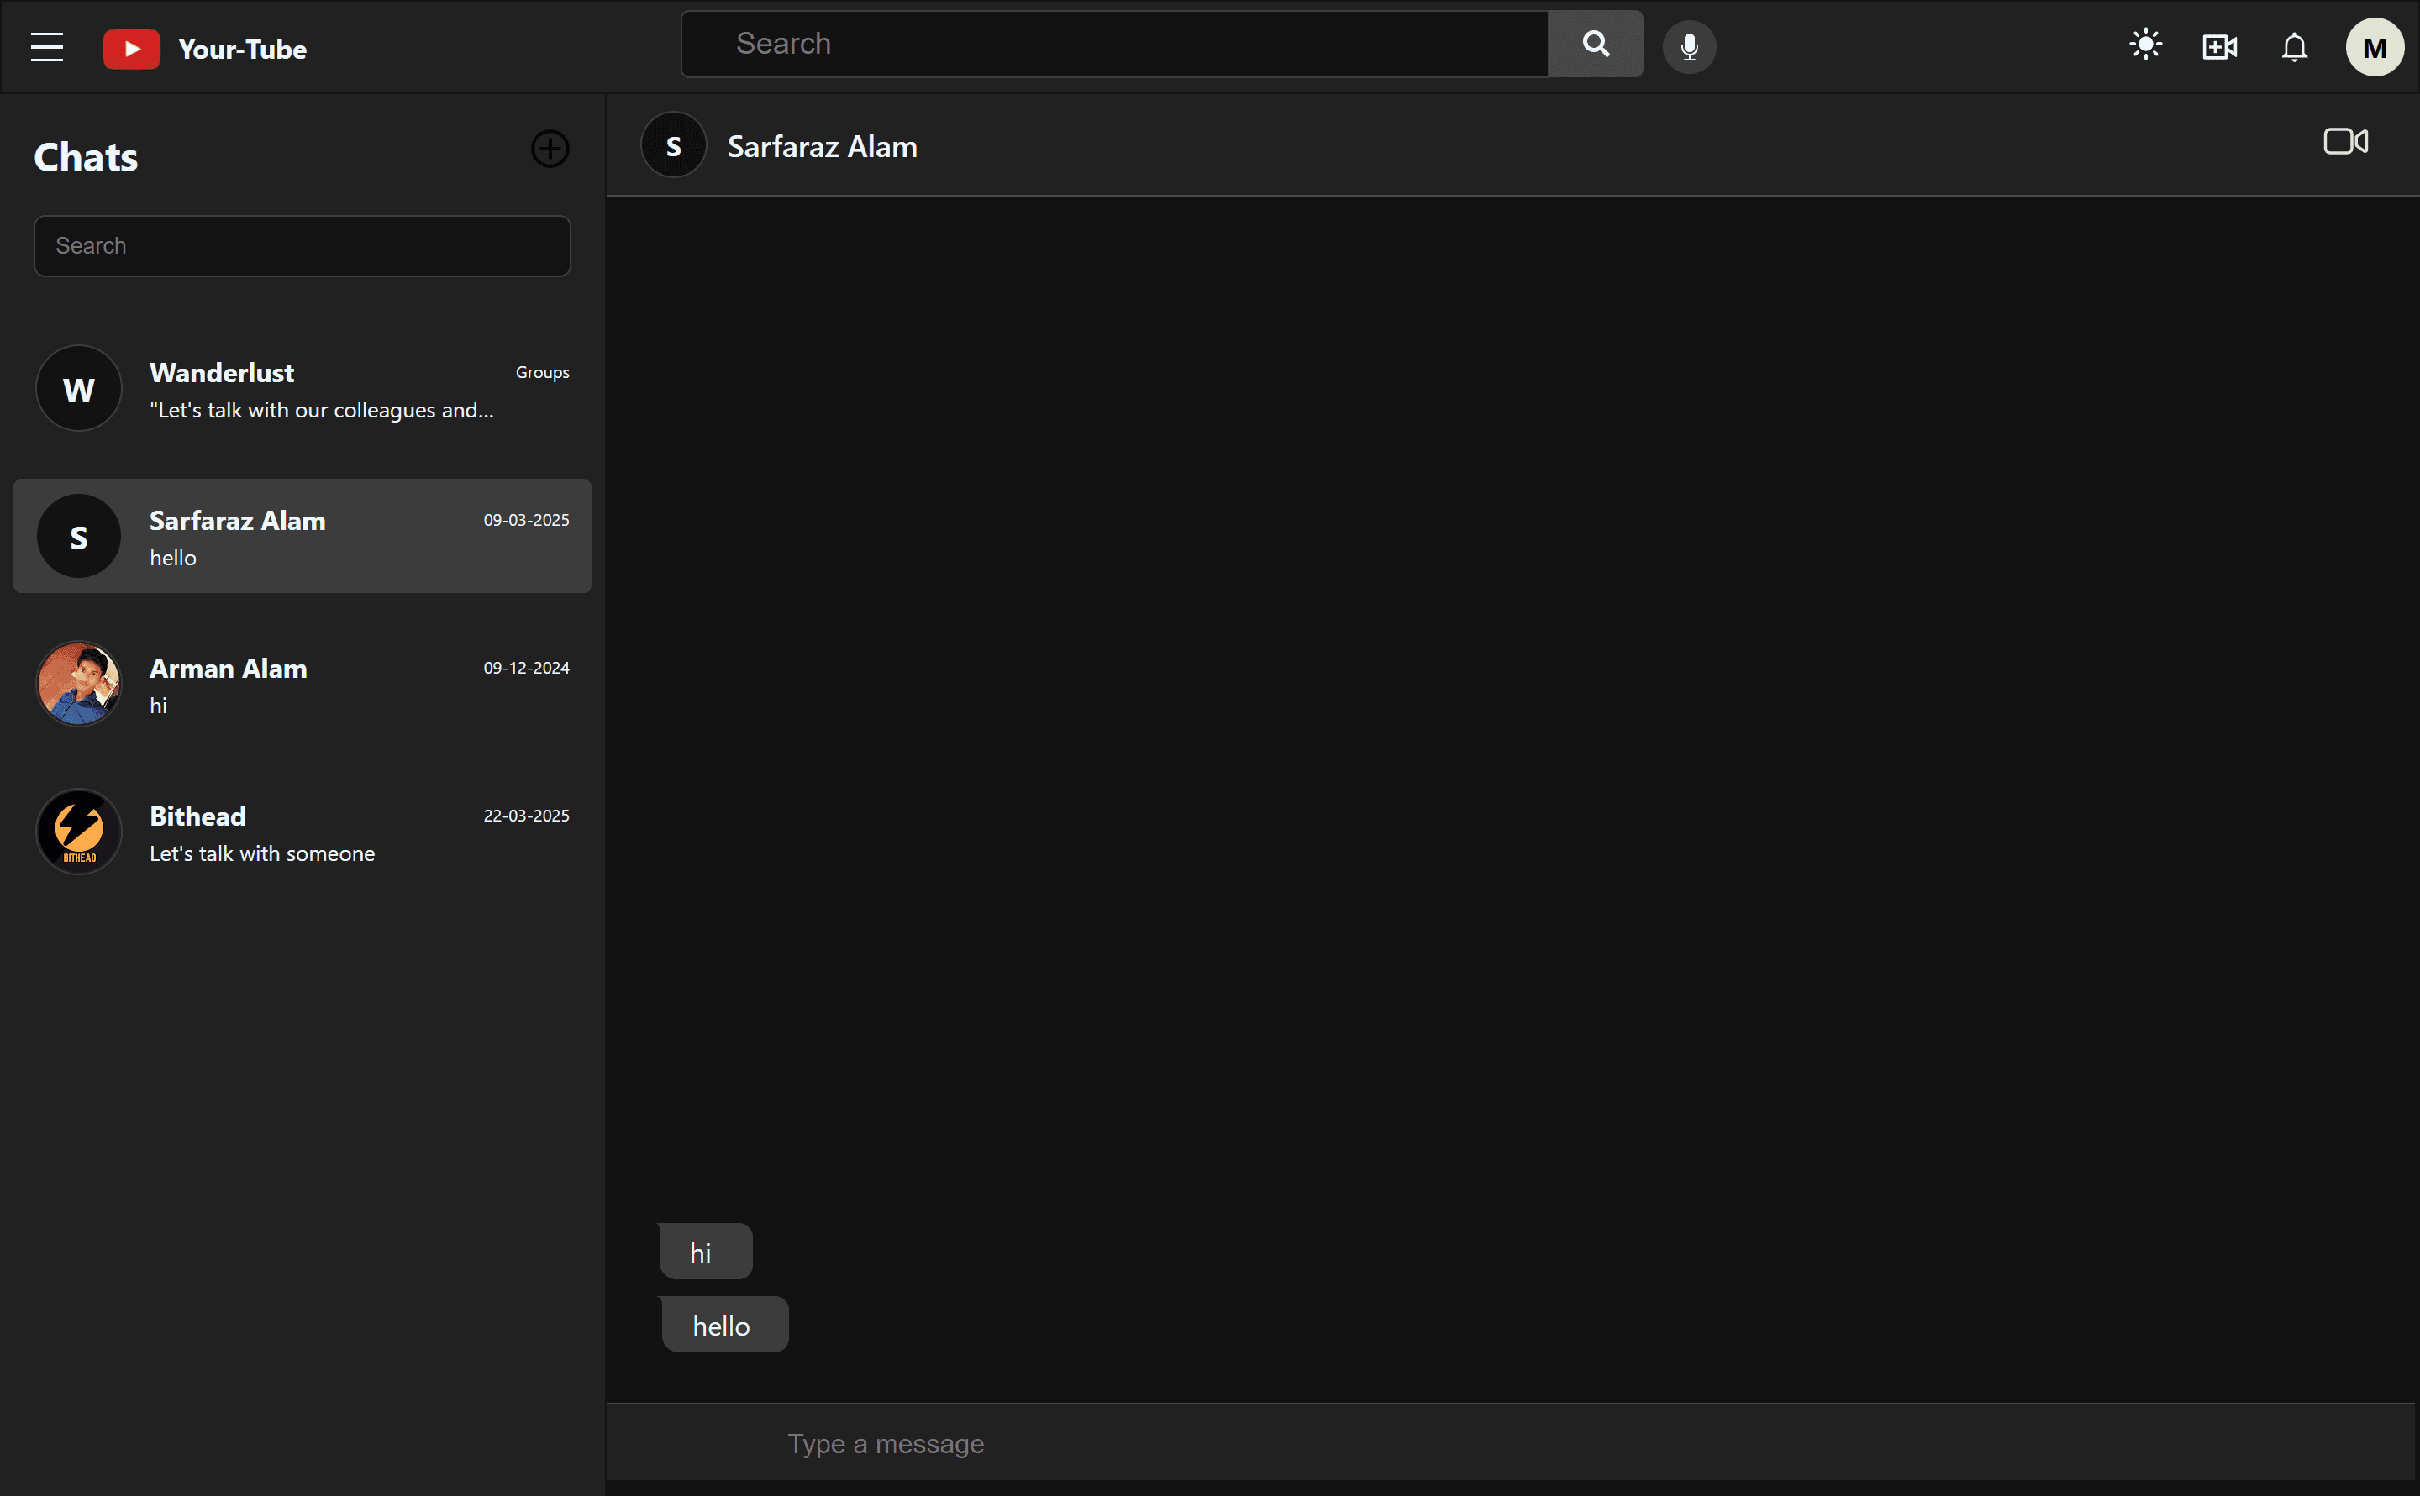Screen dimensions: 2420x1512
Task: Activate voice search microphone
Action: tap(1689, 47)
